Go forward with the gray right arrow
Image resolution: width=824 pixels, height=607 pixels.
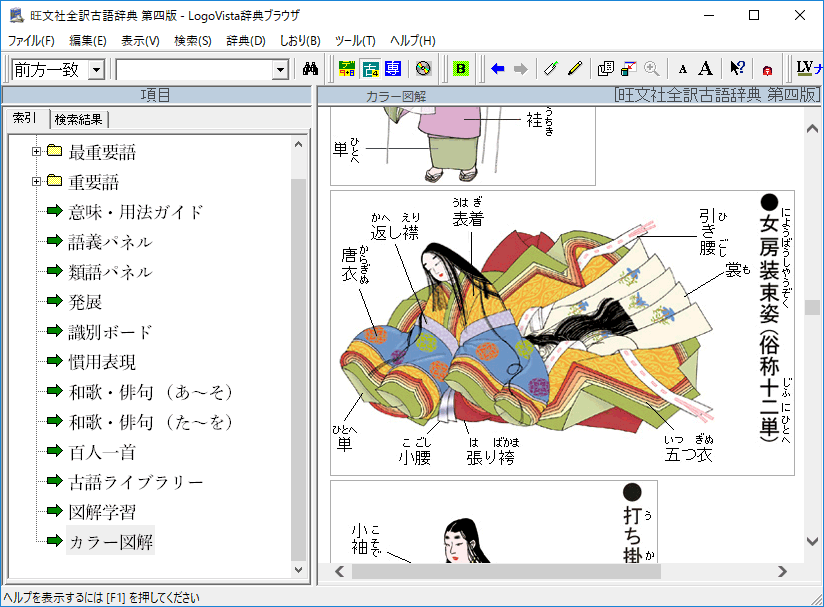(520, 69)
